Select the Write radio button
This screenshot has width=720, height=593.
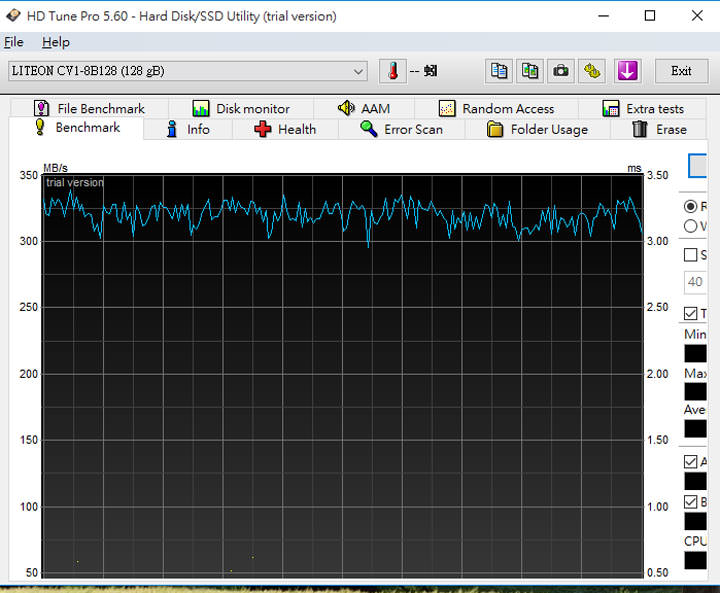click(691, 226)
